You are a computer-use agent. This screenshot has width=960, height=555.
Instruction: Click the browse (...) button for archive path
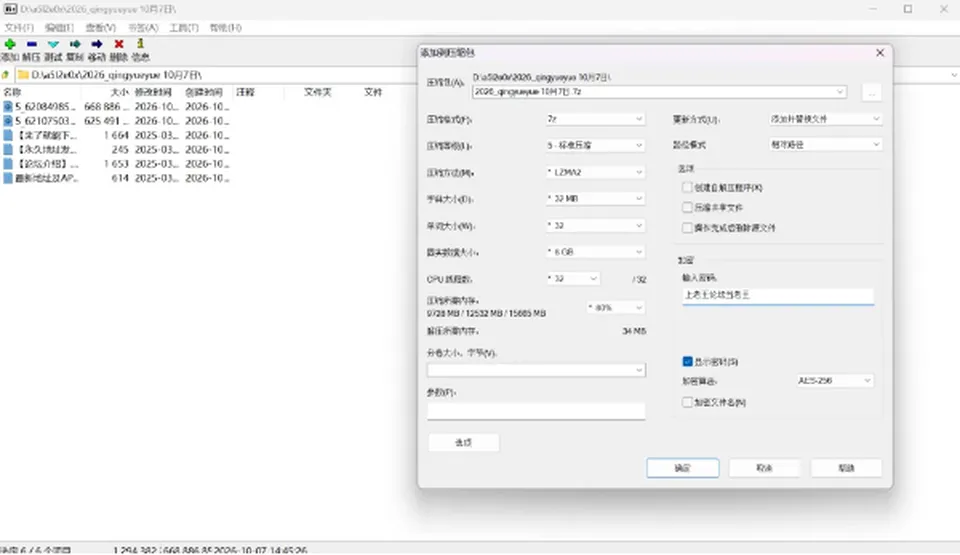[x=871, y=92]
